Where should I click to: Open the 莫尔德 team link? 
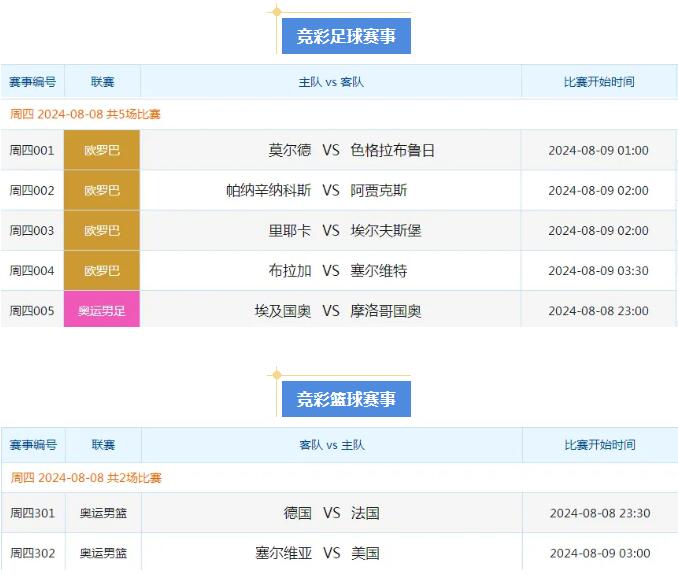pos(290,150)
